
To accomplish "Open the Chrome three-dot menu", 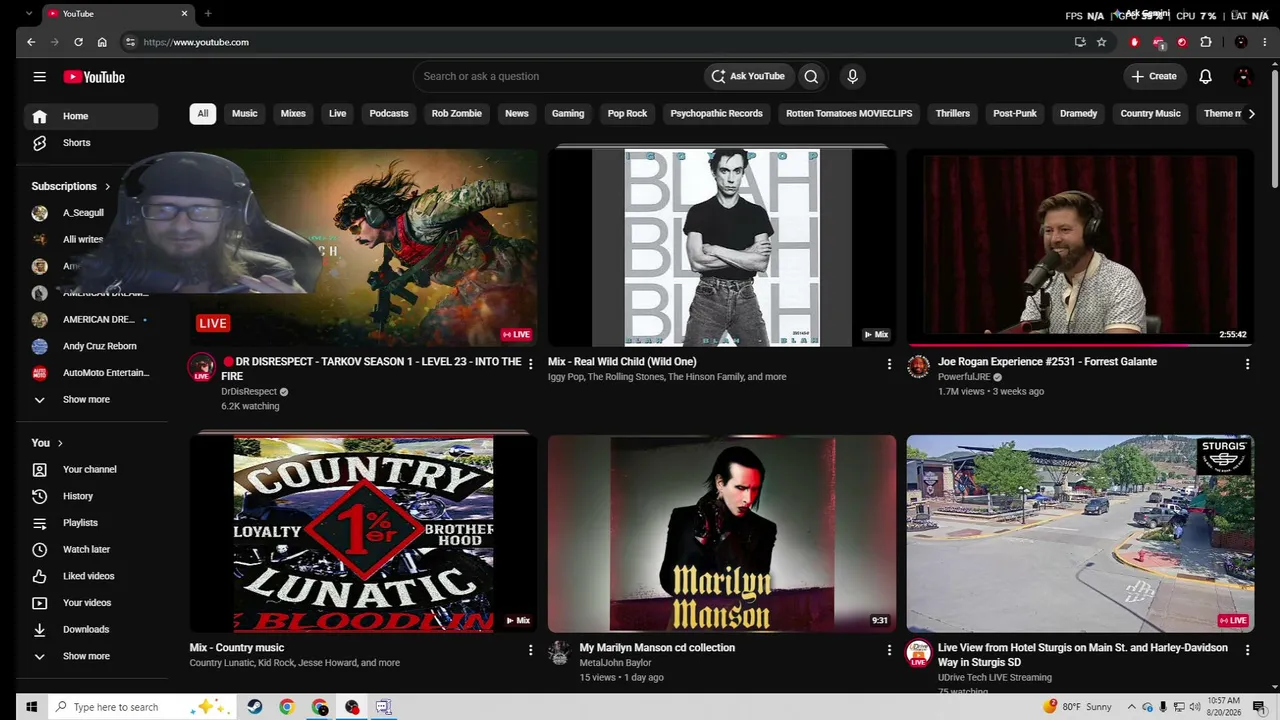I will tap(1265, 42).
